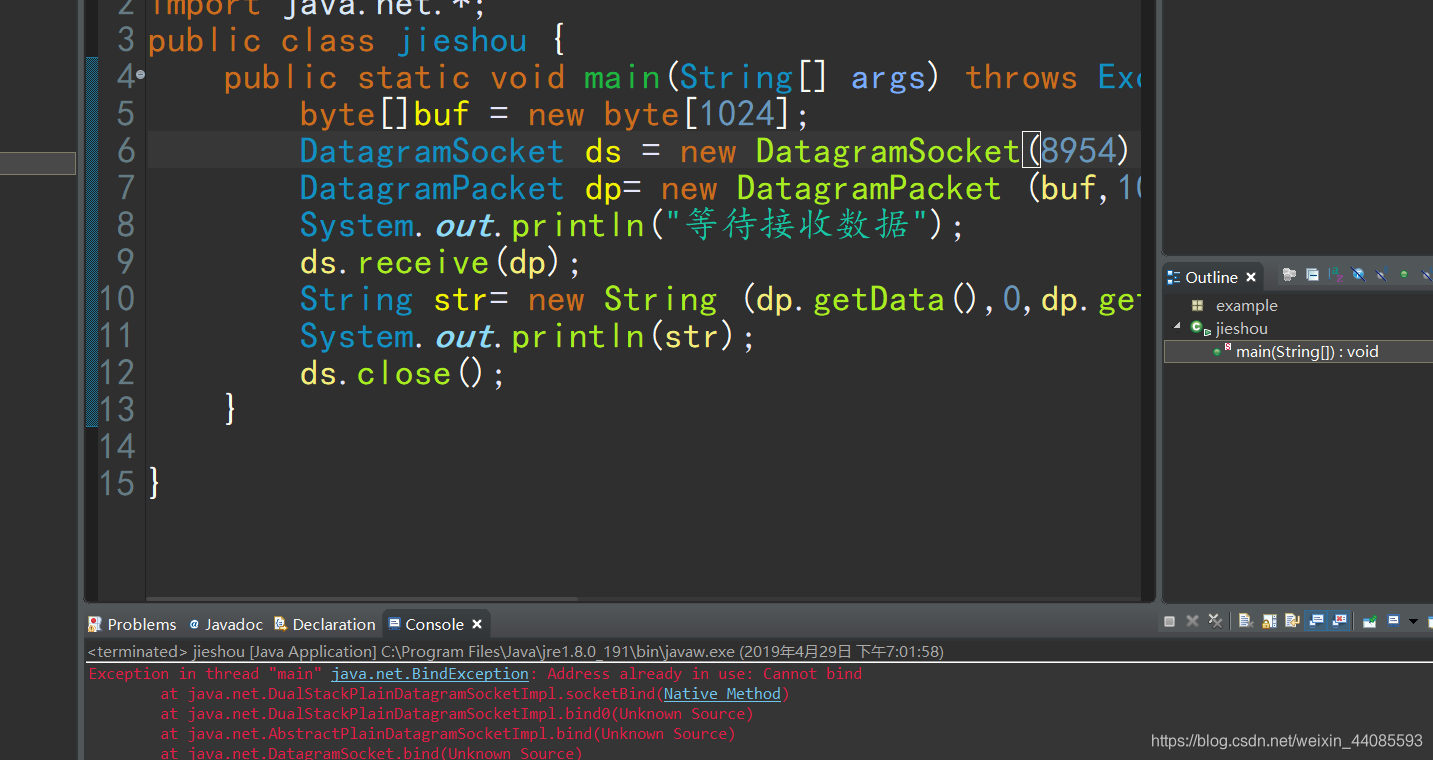Screen dimensions: 1433x760
Task: Click the Outline tab icon
Action: (1174, 277)
